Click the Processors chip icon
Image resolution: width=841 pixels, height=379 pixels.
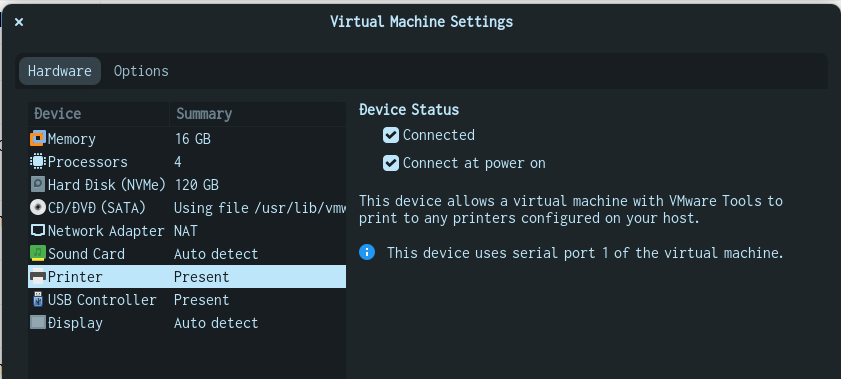point(38,162)
